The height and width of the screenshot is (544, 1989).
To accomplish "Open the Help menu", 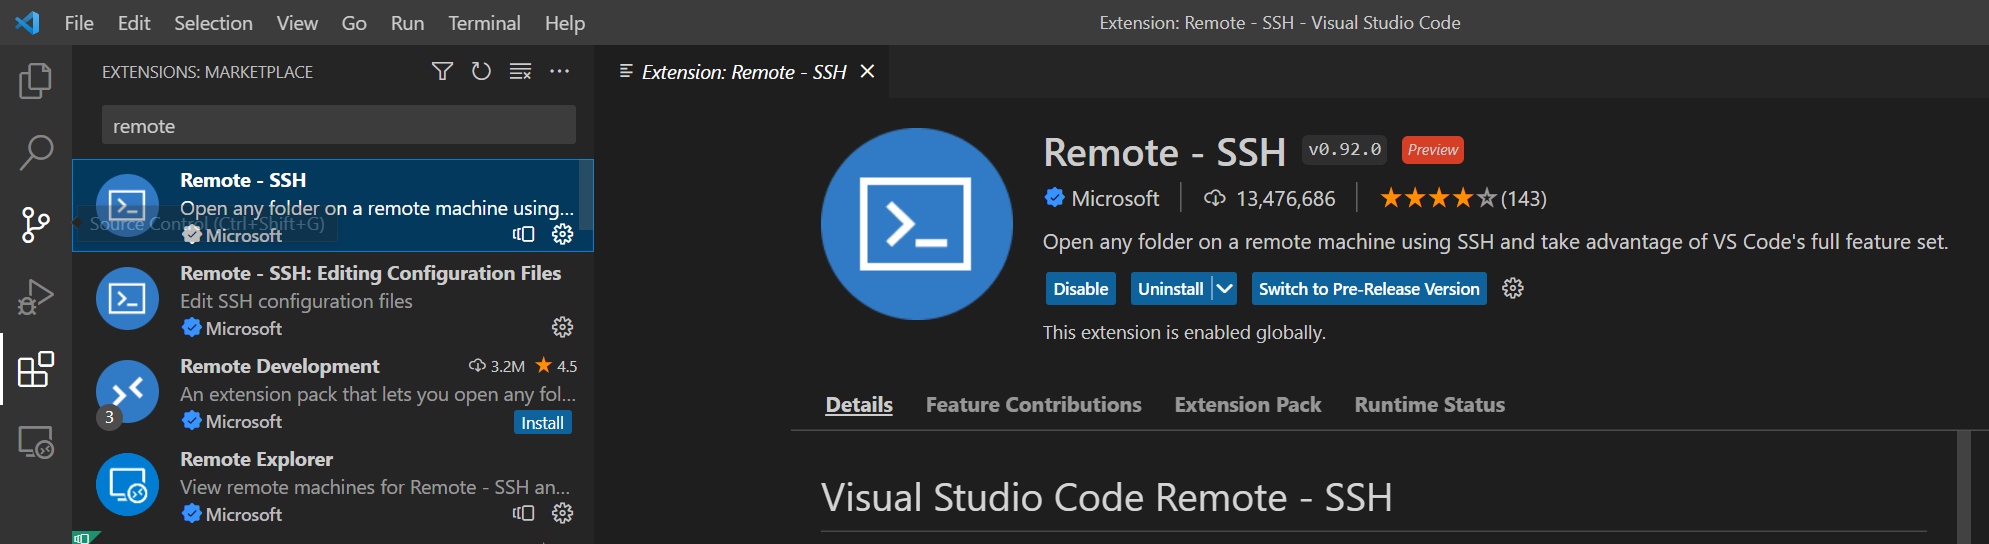I will pos(565,22).
